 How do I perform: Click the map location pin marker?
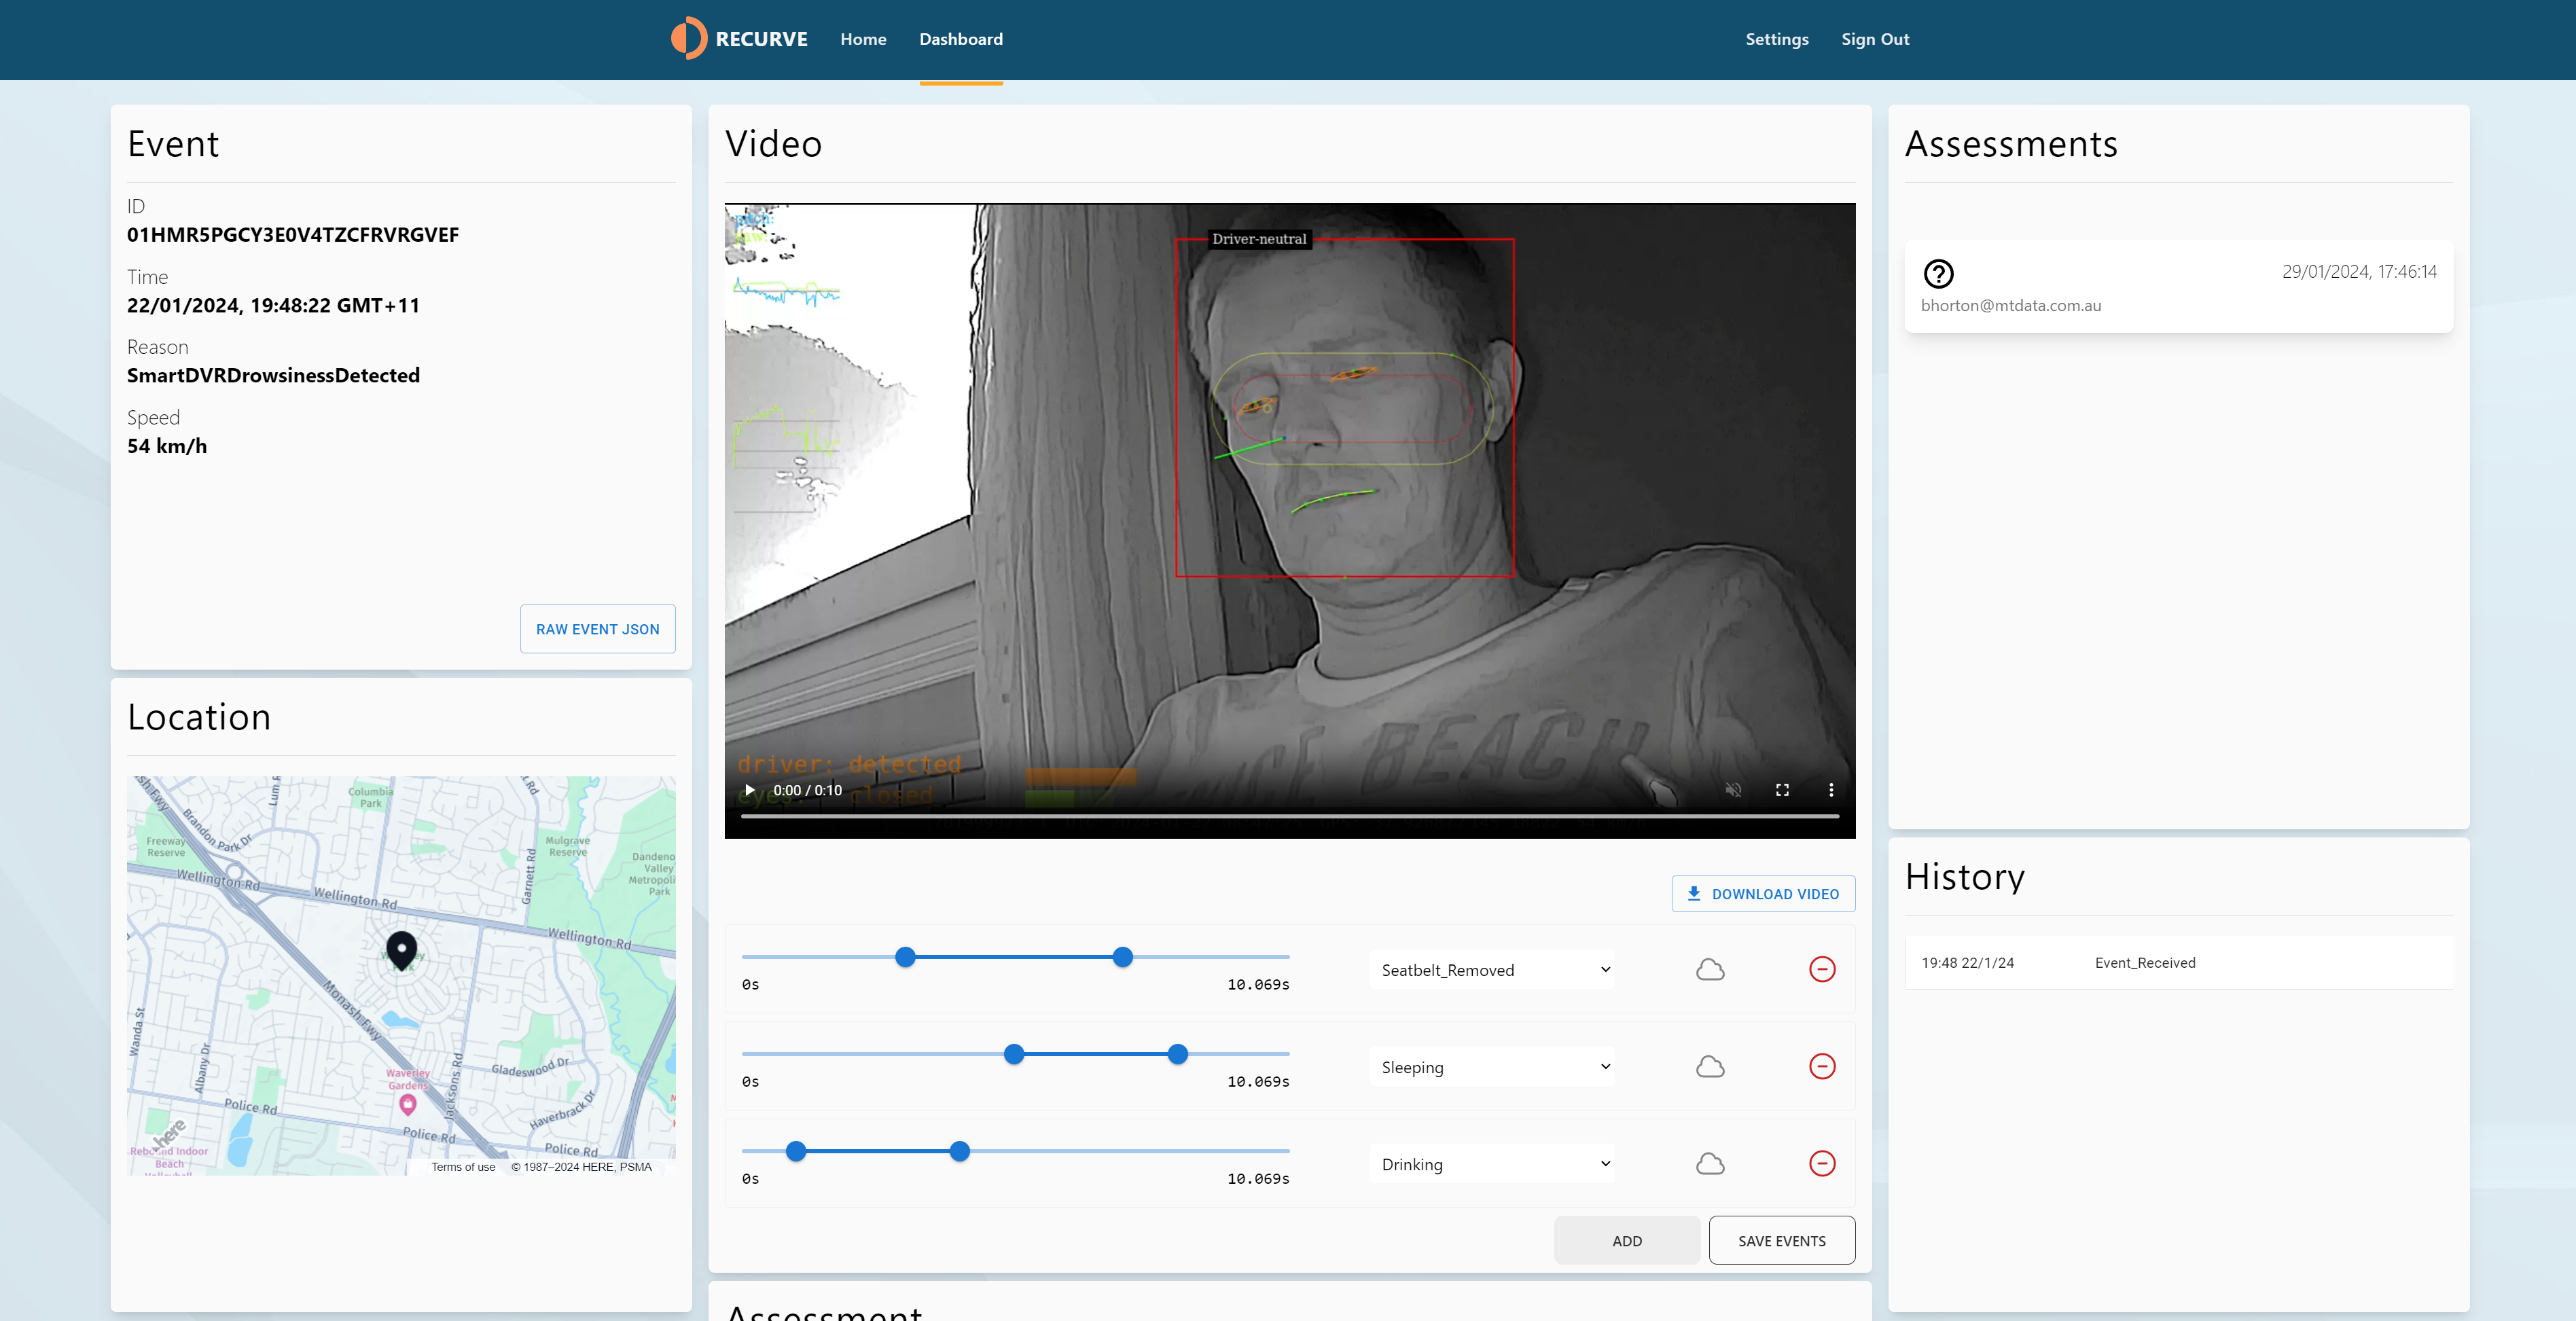pyautogui.click(x=402, y=949)
